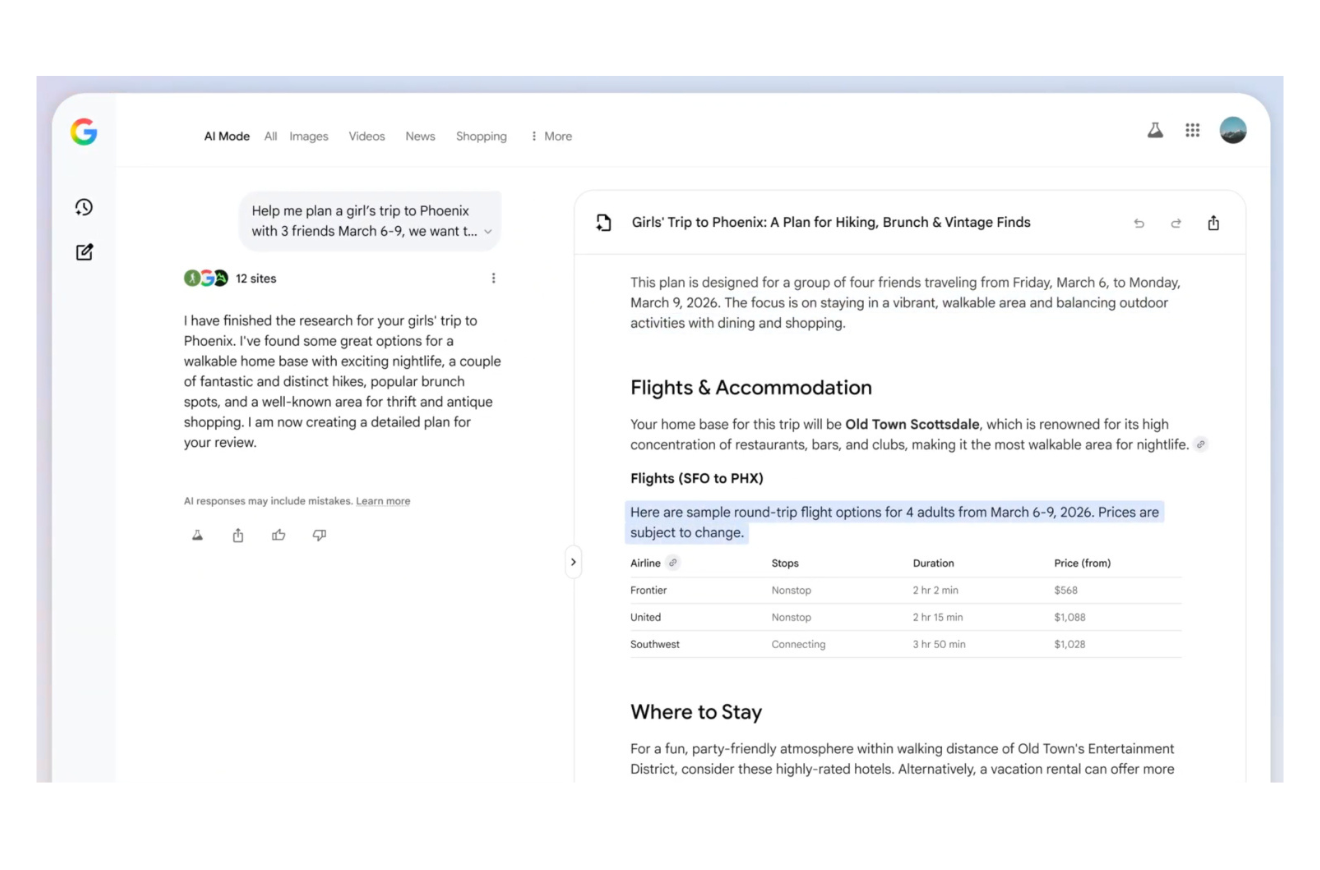Open AI Mode history icon
The image size is (1320, 870).
[x=84, y=207]
